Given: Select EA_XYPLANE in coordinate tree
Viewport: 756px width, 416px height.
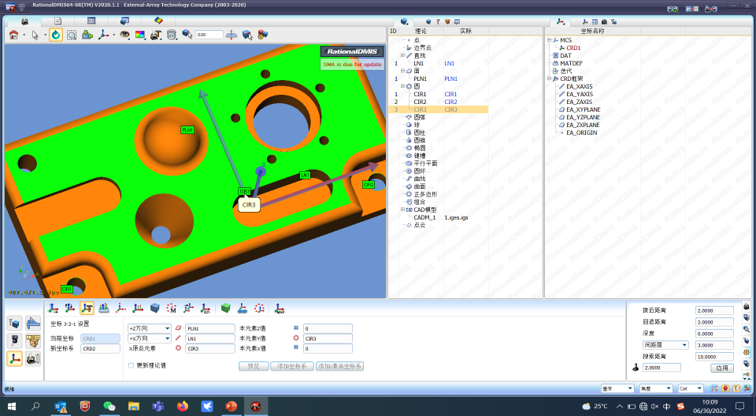Looking at the screenshot, I should coord(583,110).
